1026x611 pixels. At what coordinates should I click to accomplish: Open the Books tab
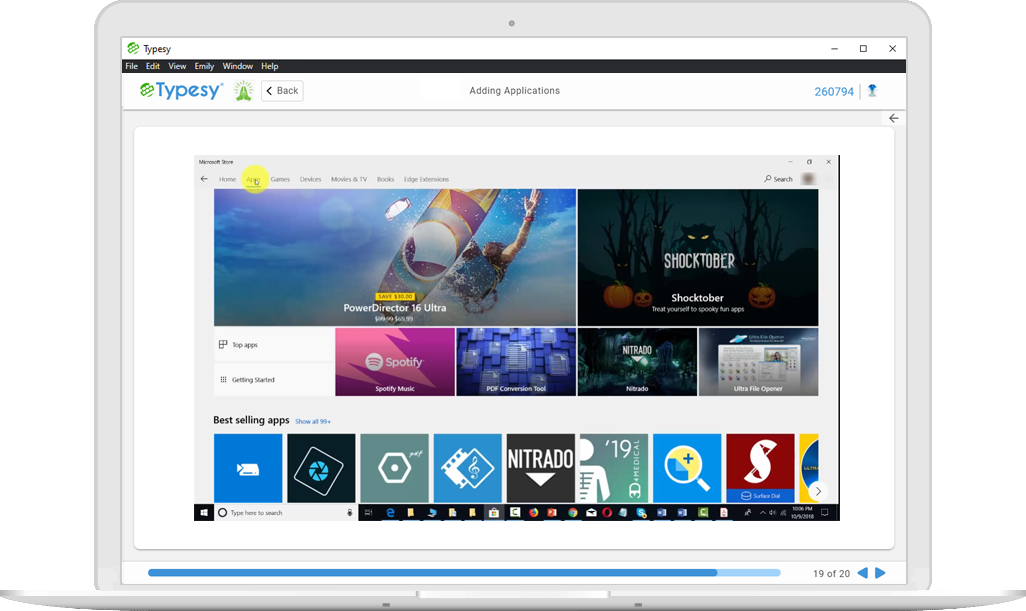[x=385, y=179]
